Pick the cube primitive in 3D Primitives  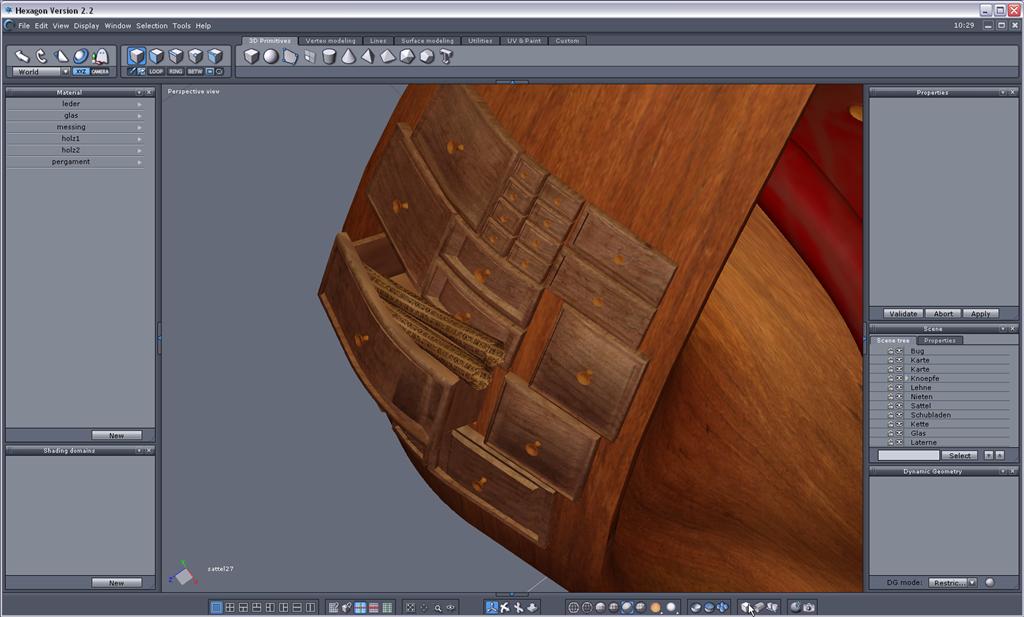coord(252,57)
